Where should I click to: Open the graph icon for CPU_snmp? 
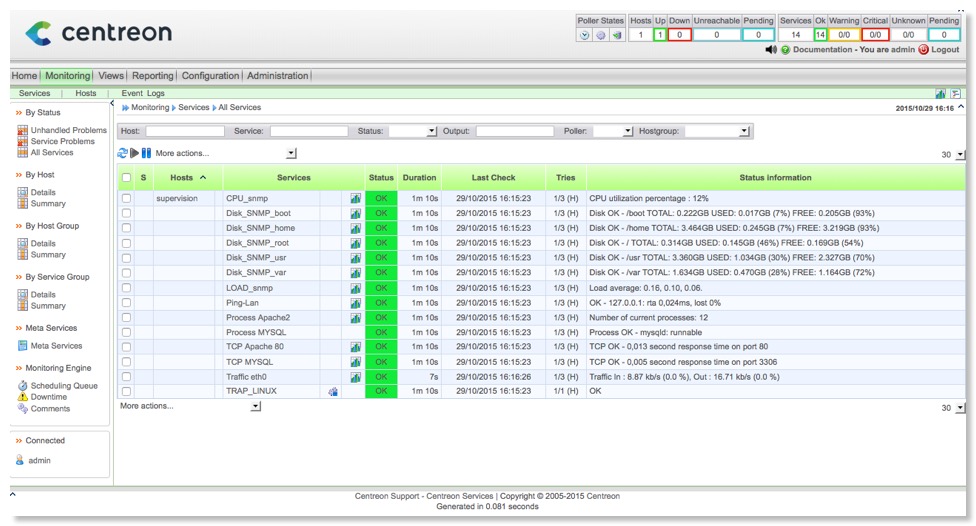(x=355, y=199)
